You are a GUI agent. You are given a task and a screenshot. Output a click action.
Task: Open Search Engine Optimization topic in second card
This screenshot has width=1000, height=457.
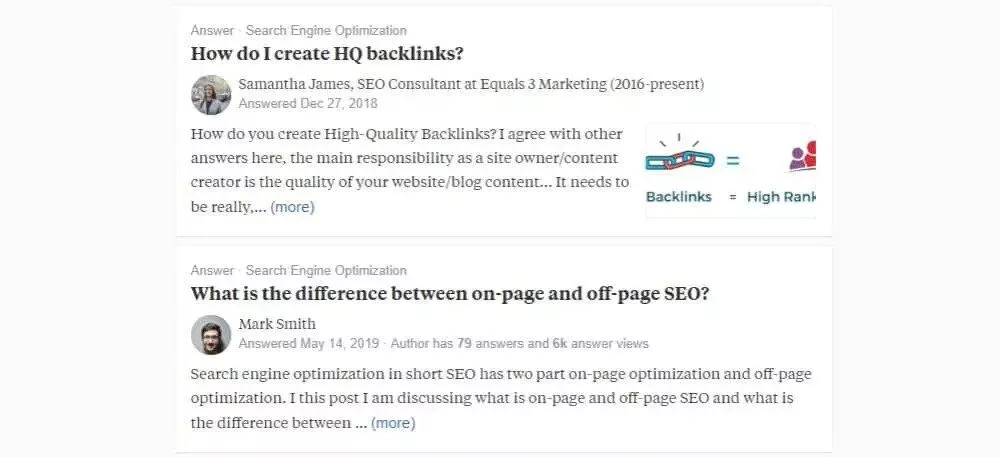click(326, 271)
